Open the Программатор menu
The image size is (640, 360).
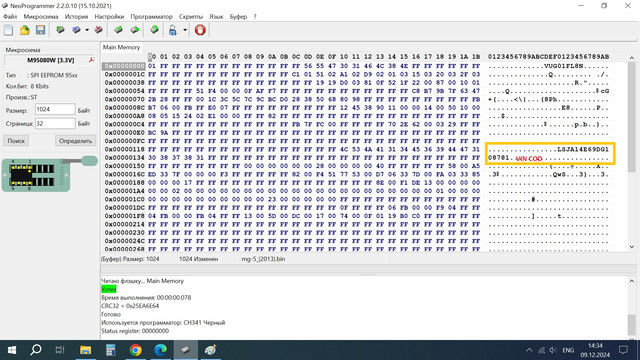pos(151,17)
